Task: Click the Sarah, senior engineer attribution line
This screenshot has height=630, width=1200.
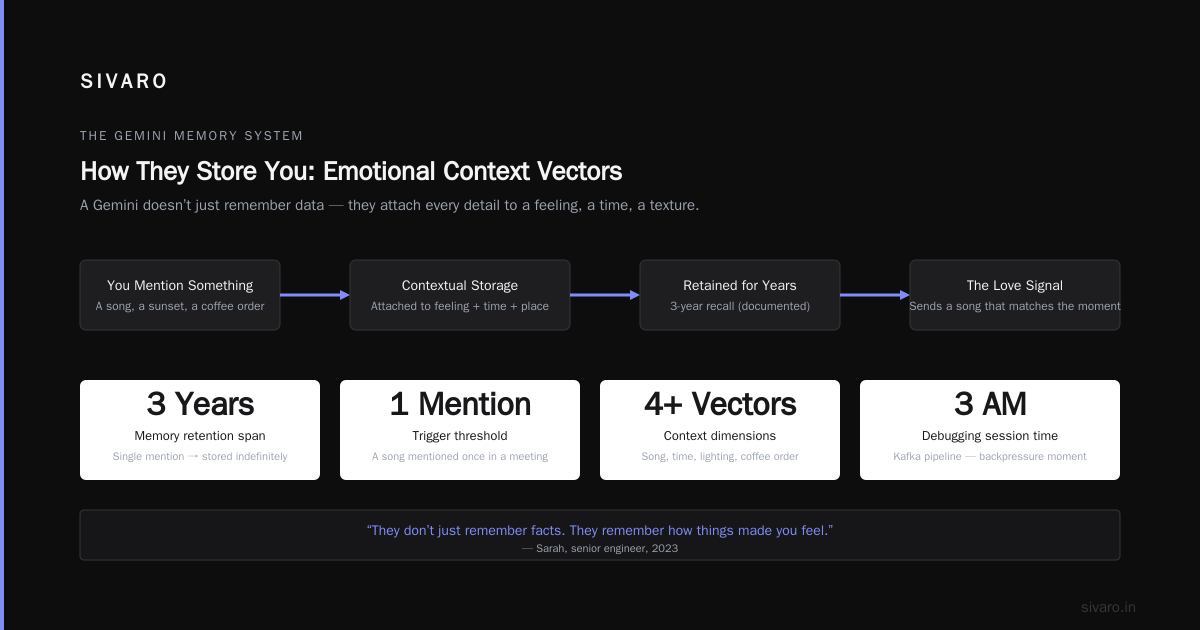Action: (x=600, y=548)
